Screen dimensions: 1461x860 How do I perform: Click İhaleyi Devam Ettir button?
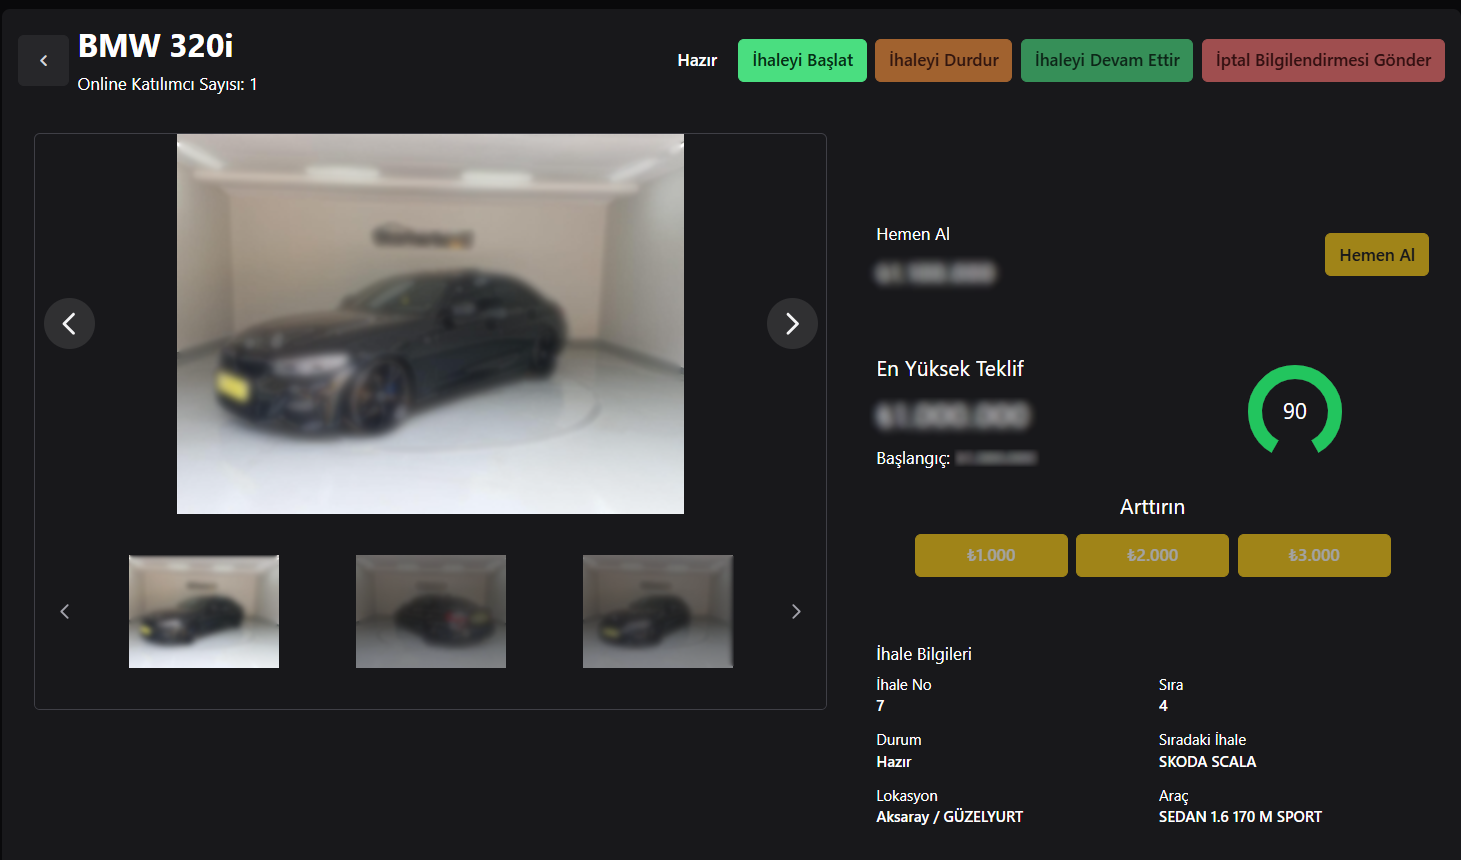tap(1107, 60)
